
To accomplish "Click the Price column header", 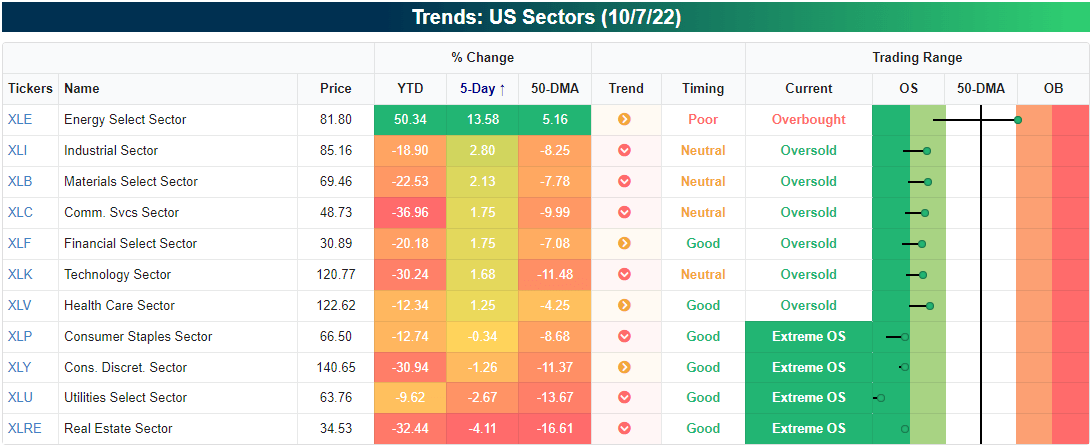I will coord(336,89).
